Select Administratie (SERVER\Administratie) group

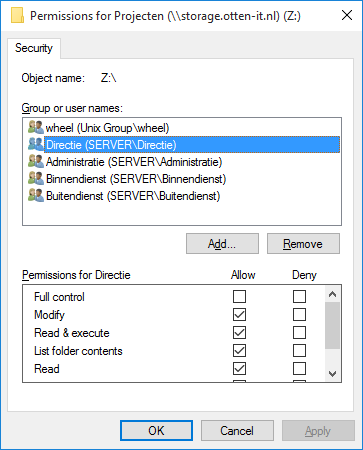click(x=134, y=162)
